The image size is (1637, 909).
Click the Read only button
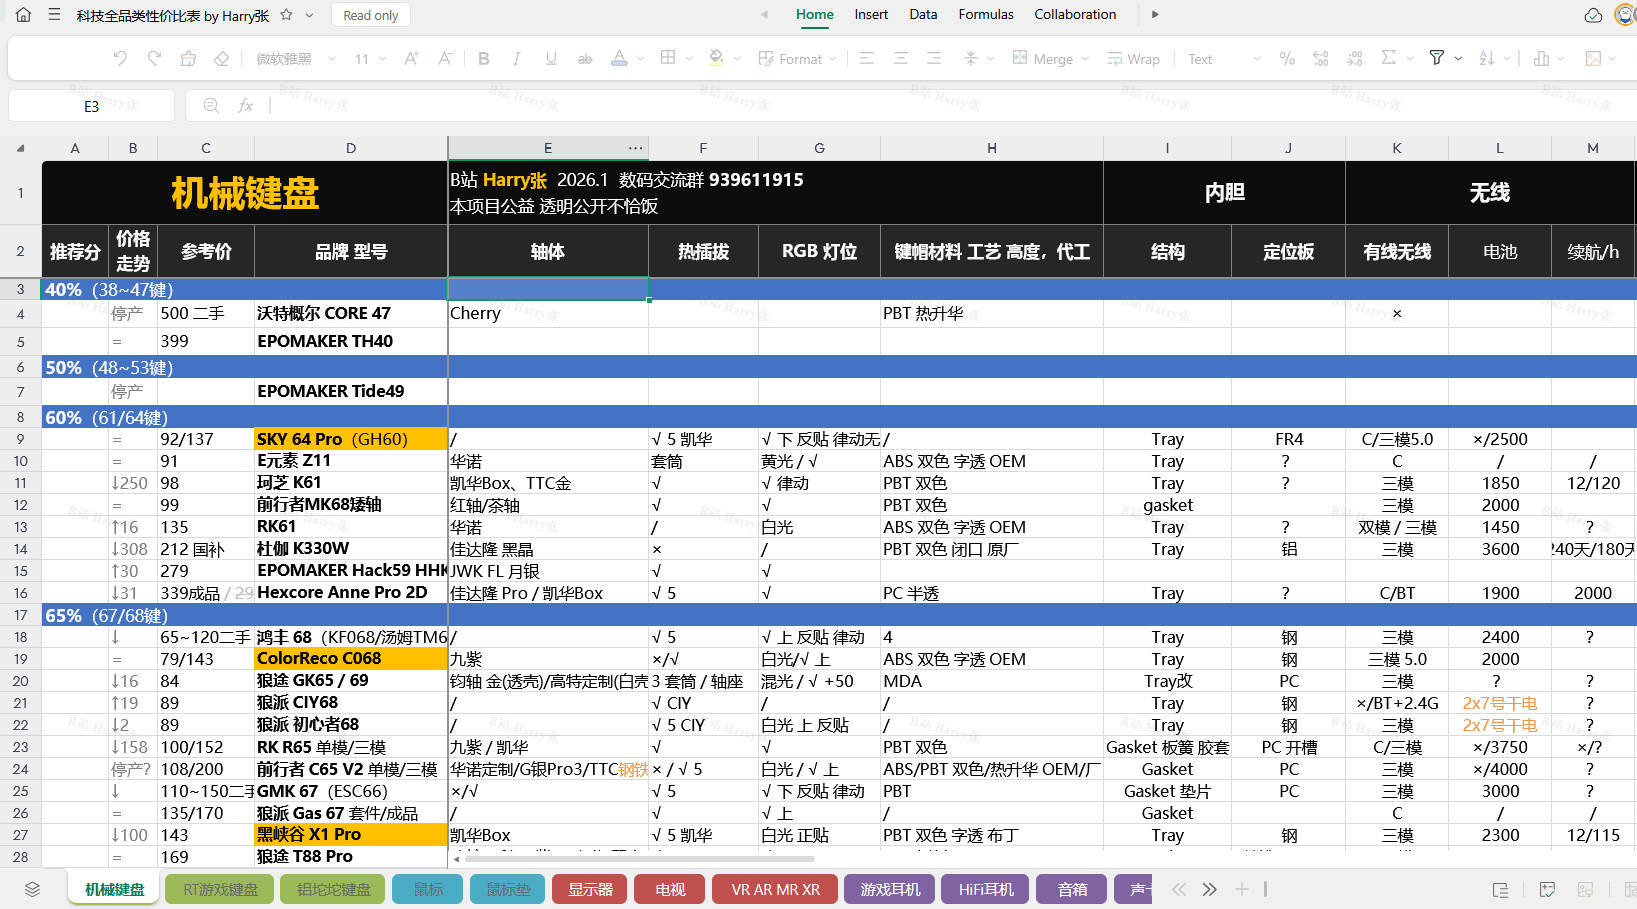point(371,15)
